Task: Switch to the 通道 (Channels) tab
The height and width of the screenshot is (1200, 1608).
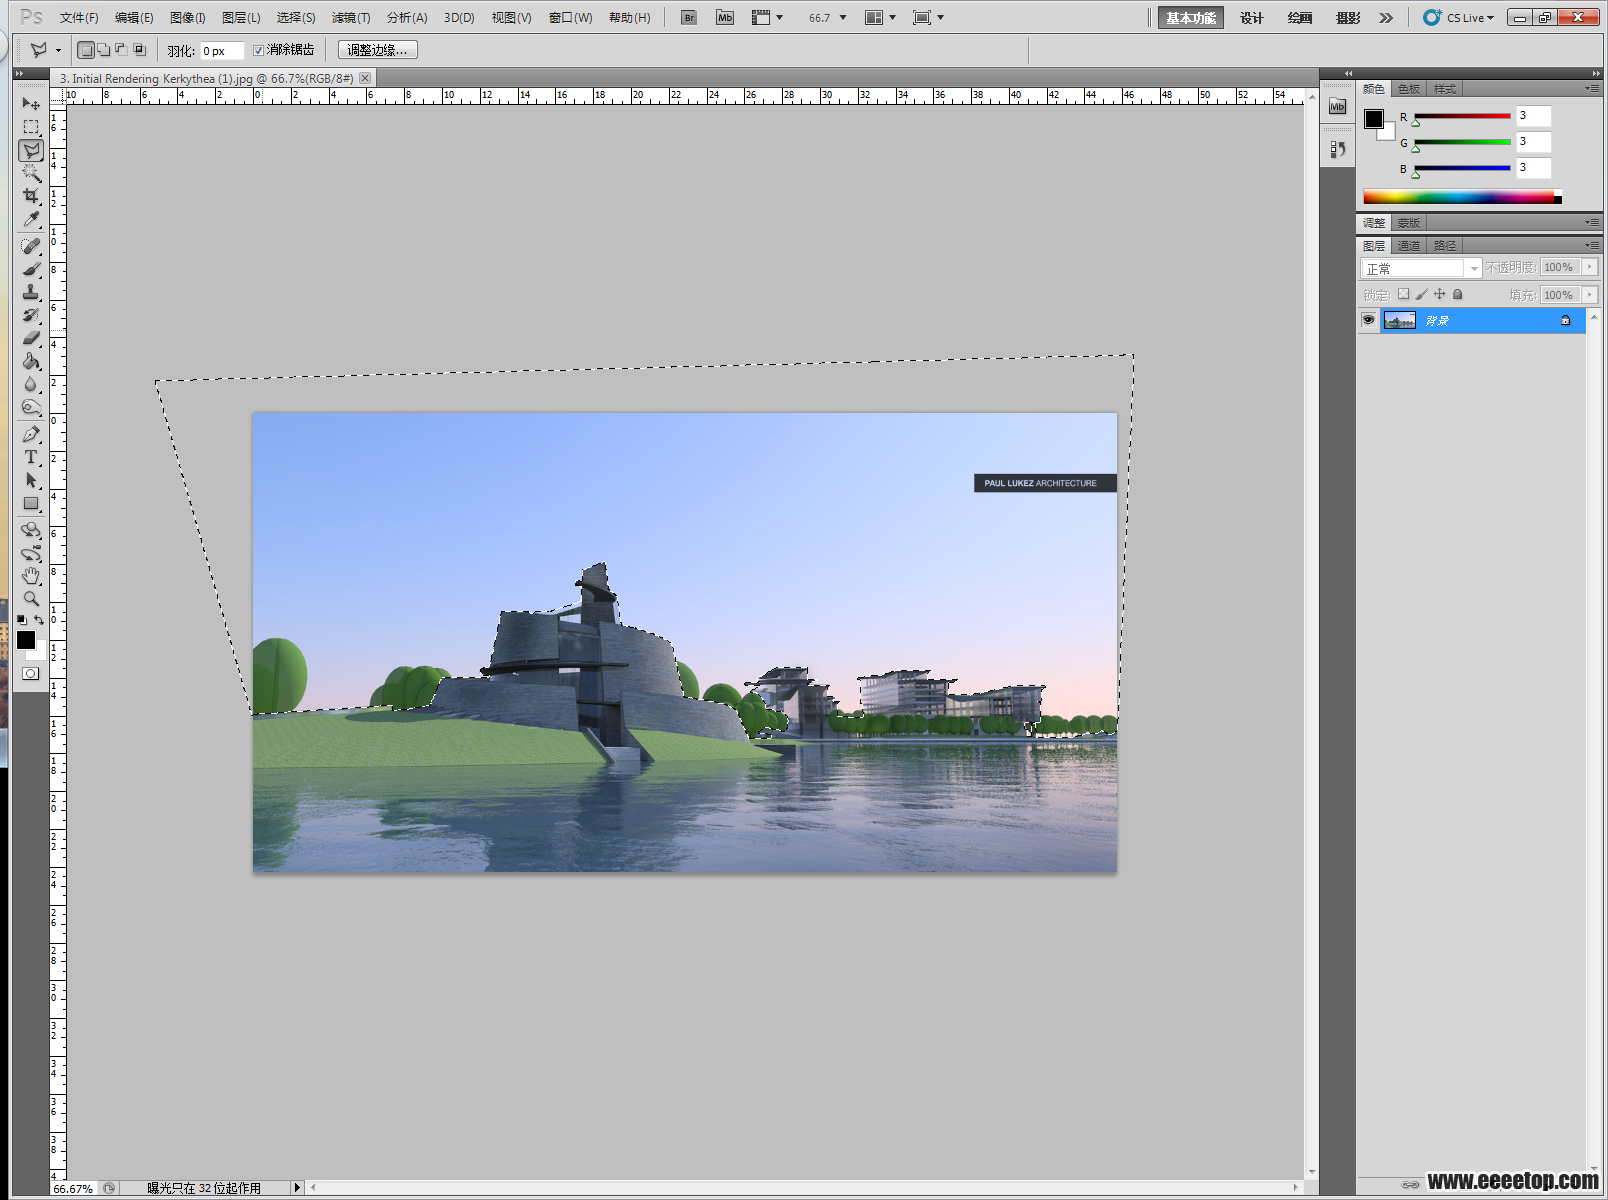Action: (x=1409, y=245)
